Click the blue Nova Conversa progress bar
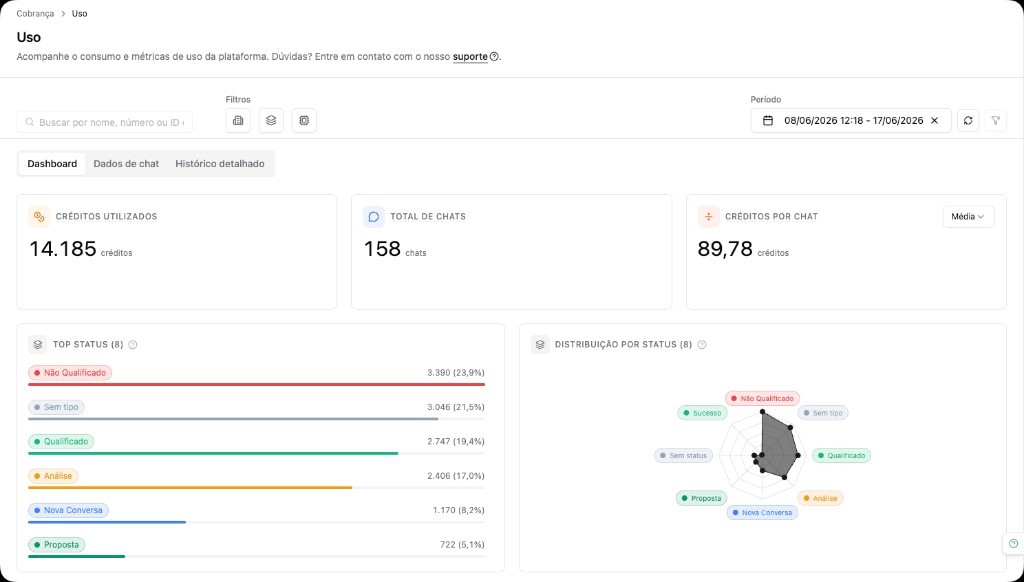This screenshot has width=1024, height=582. (107, 522)
